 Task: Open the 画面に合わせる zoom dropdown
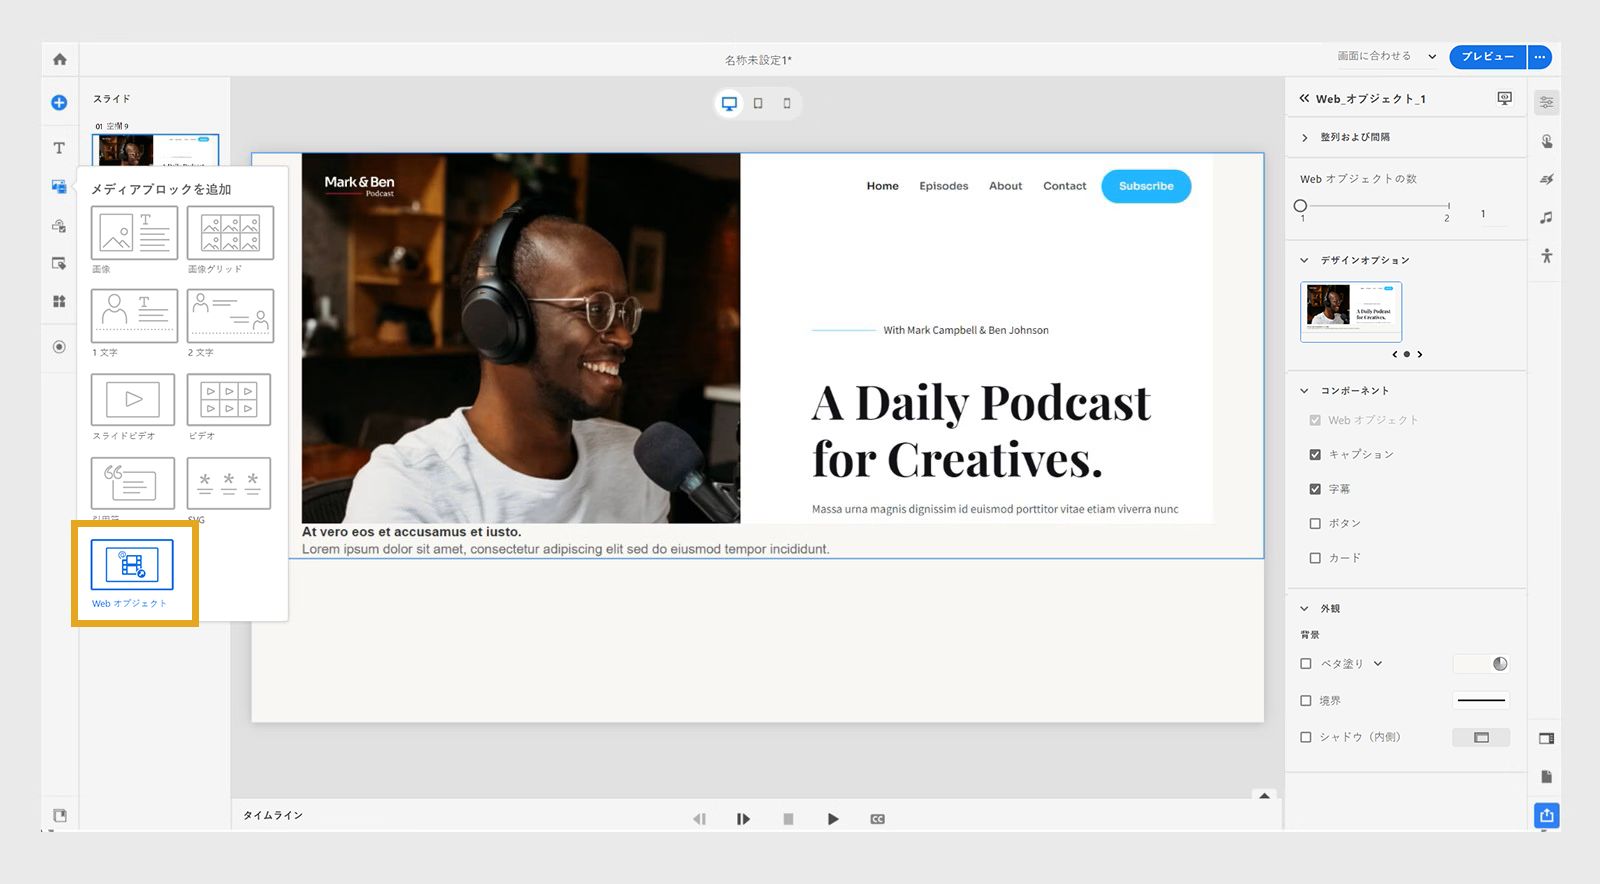(1387, 56)
